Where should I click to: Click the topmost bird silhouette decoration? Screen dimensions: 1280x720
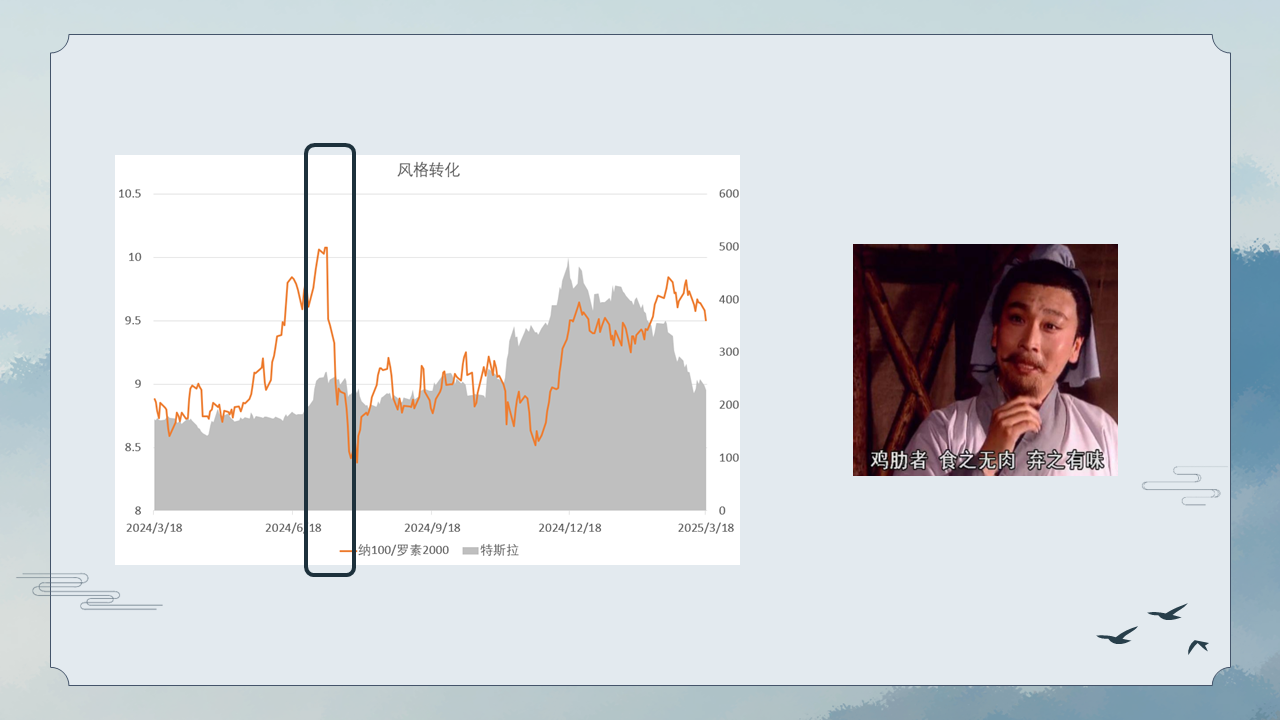point(1167,612)
